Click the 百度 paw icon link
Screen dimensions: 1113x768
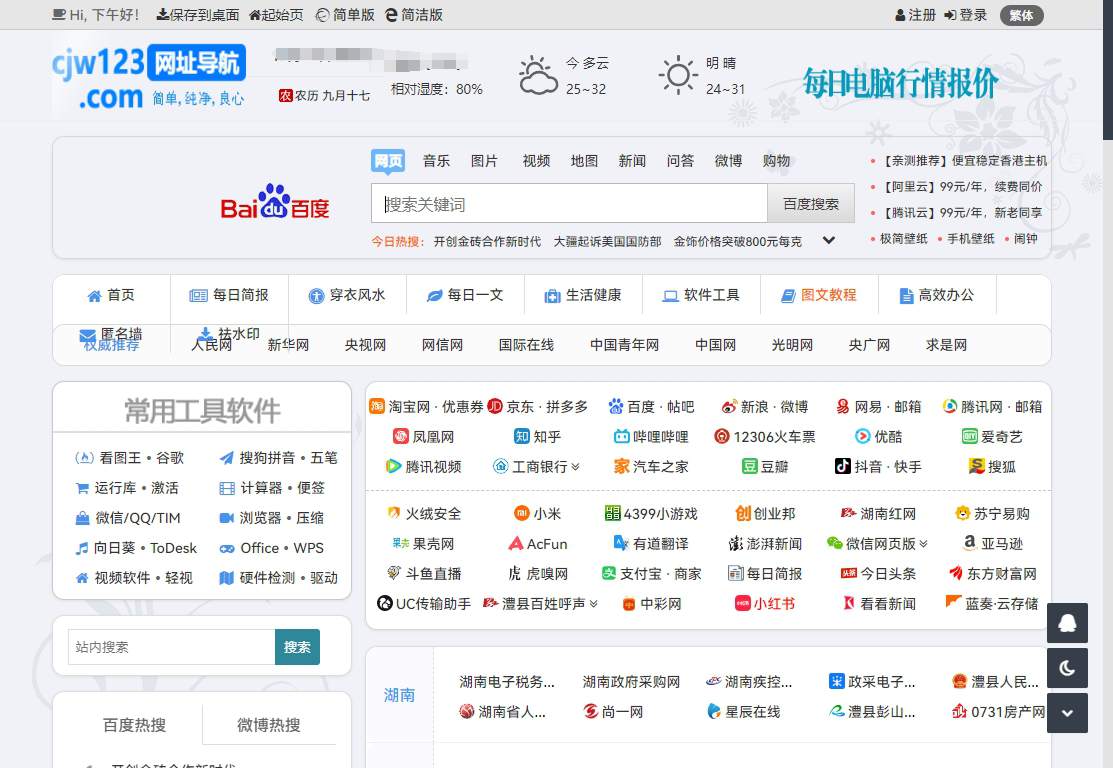coord(615,406)
